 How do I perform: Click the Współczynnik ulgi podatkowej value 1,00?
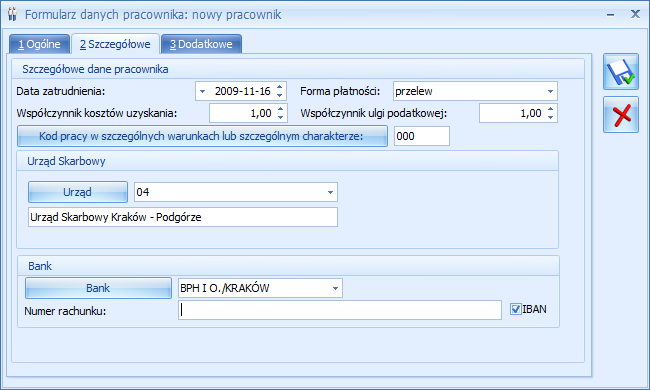pyautogui.click(x=531, y=113)
